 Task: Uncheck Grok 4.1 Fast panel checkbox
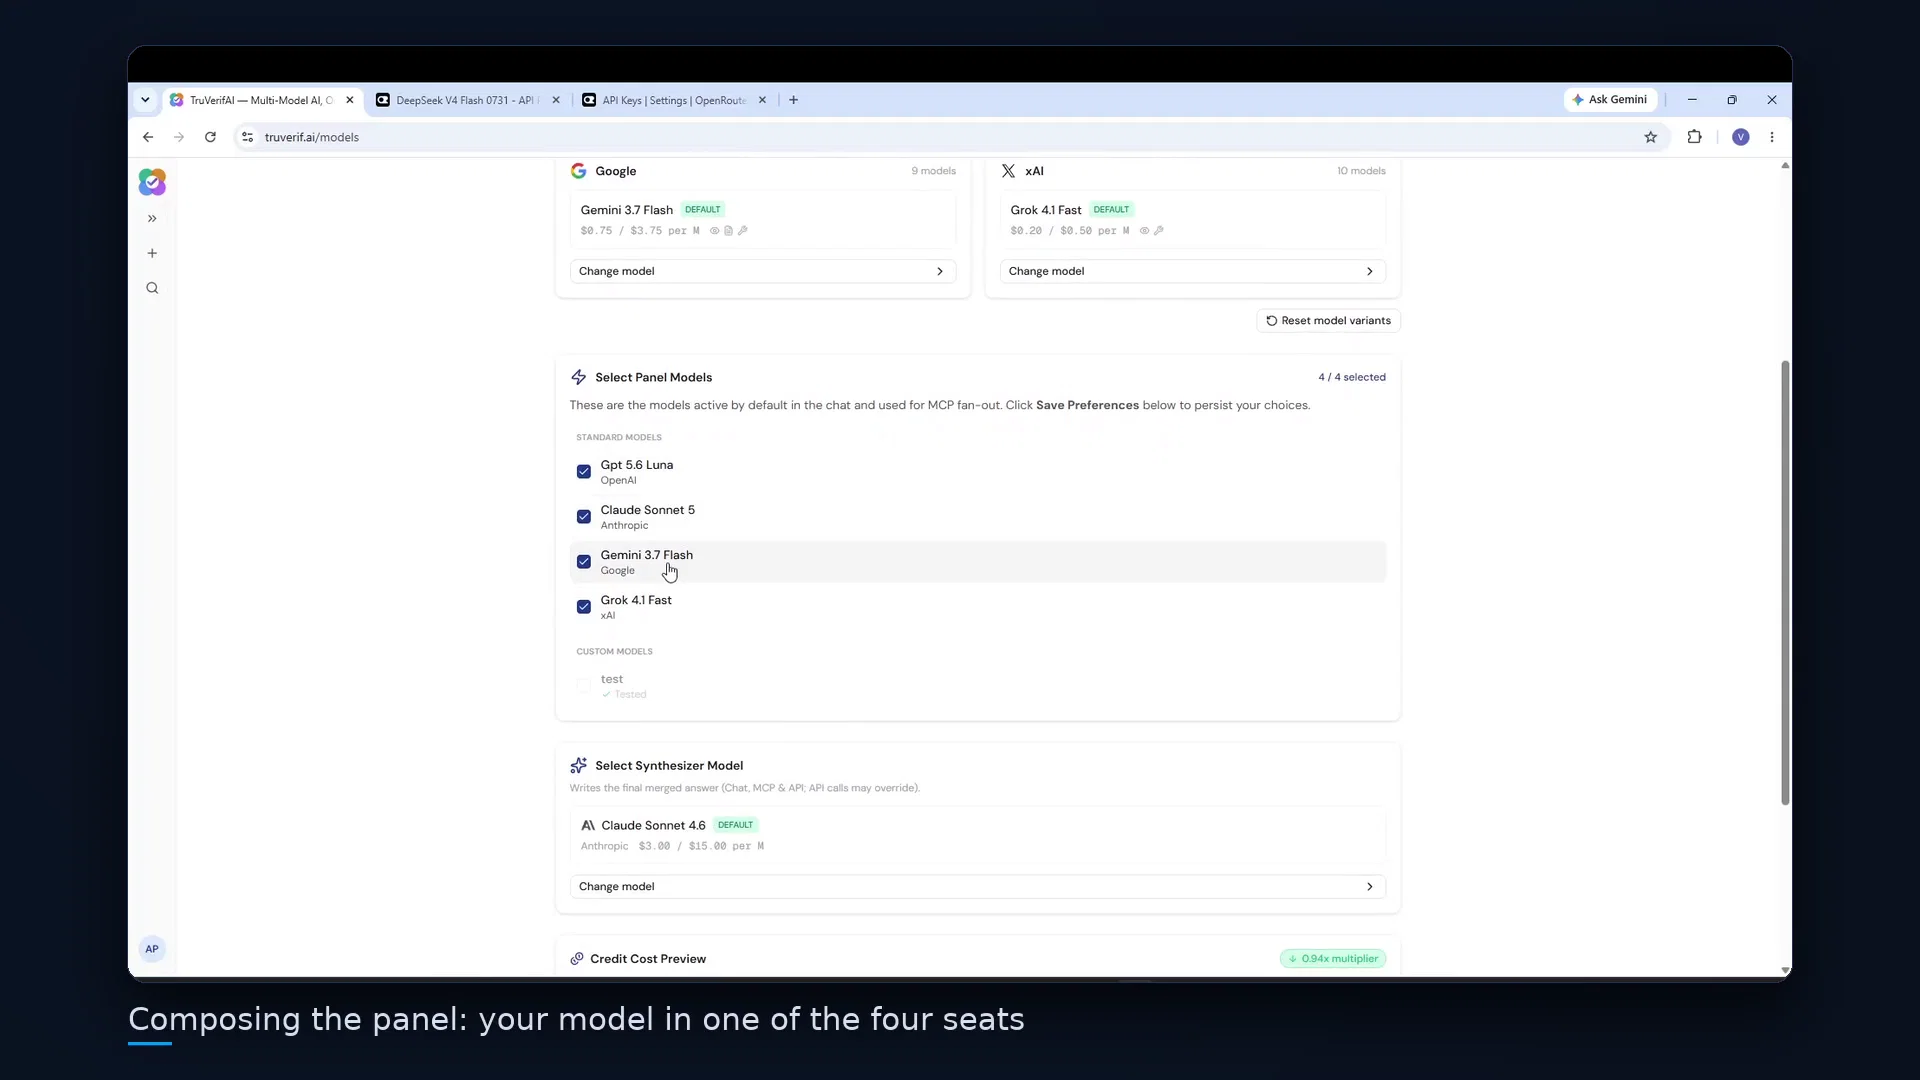pyautogui.click(x=584, y=607)
